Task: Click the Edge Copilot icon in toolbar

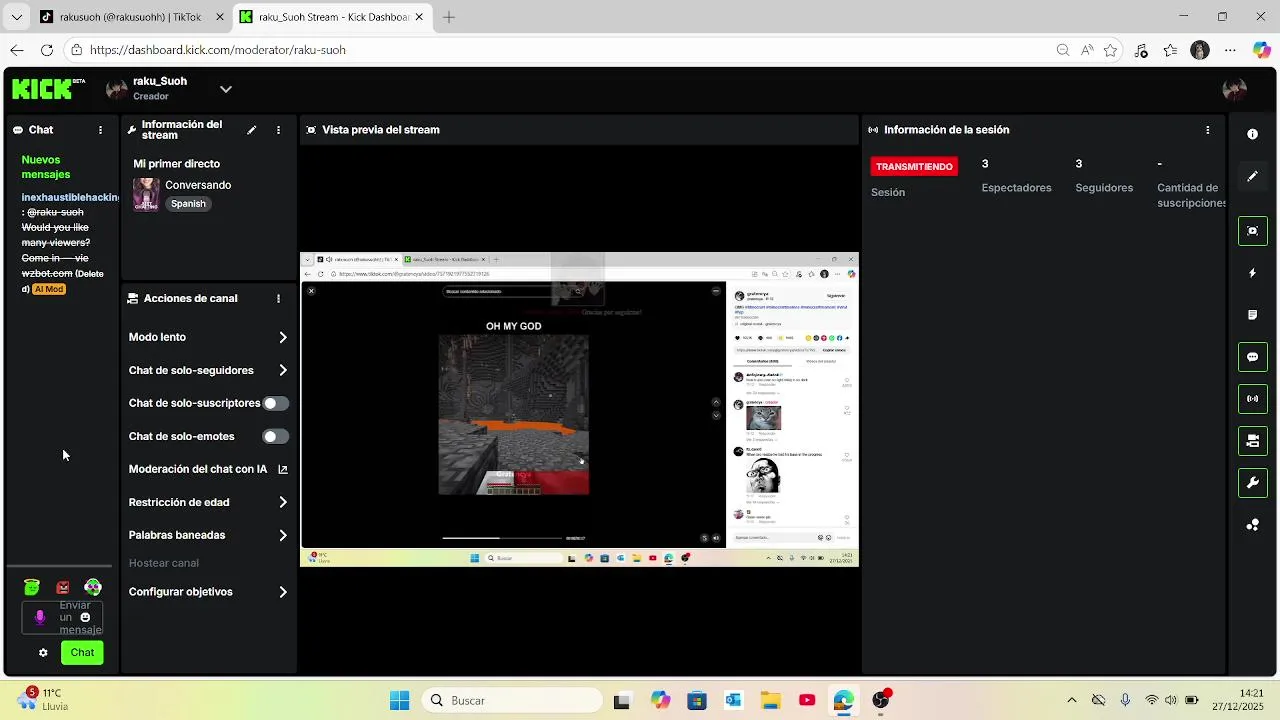Action: click(x=1262, y=50)
